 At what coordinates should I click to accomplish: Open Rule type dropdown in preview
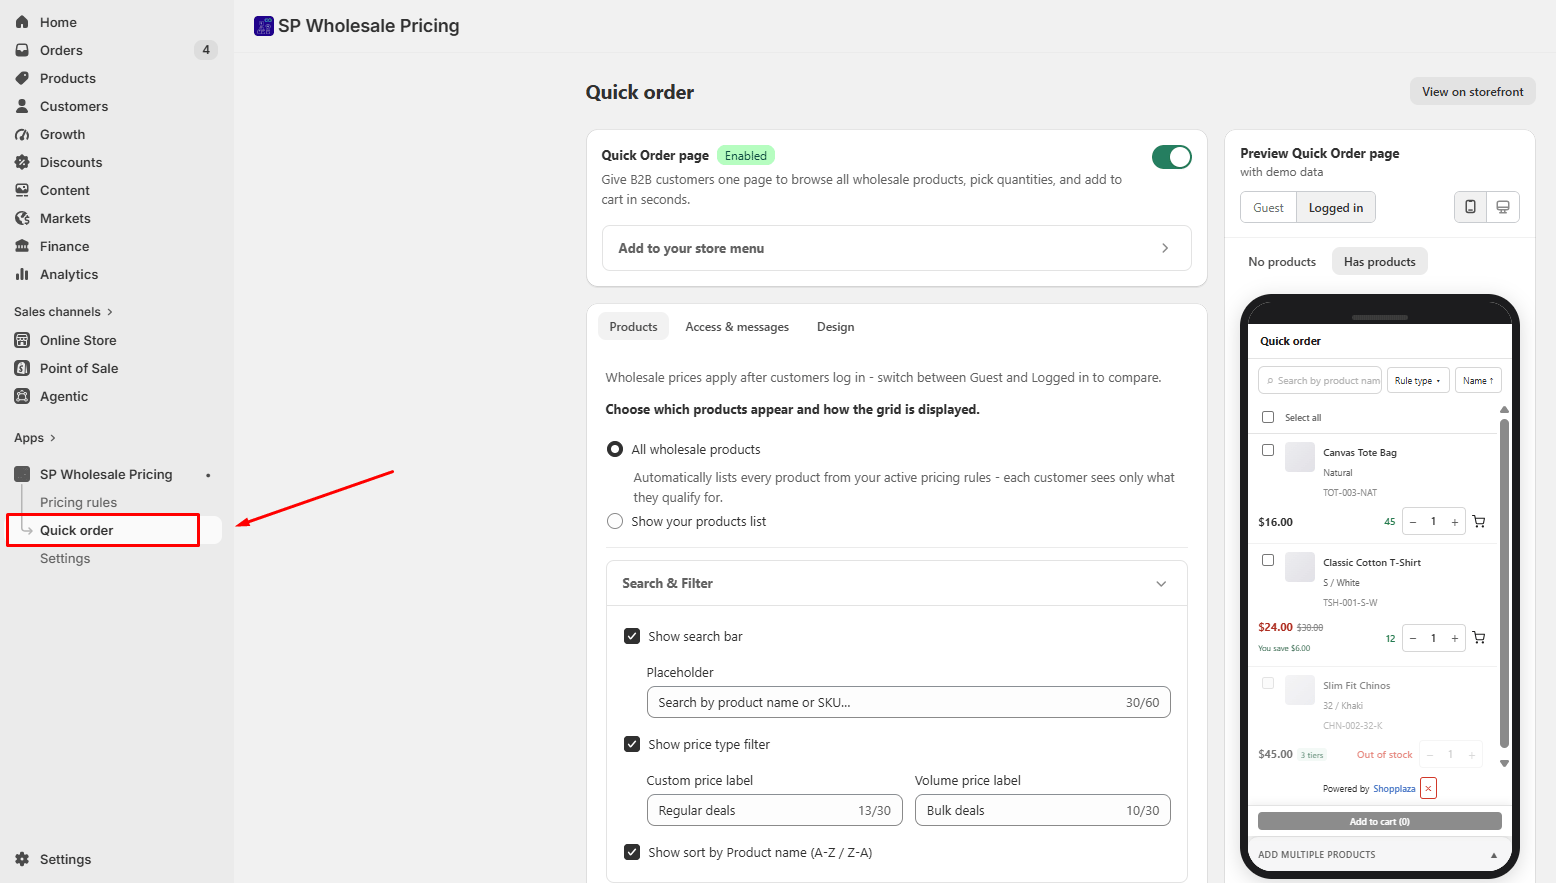1418,380
